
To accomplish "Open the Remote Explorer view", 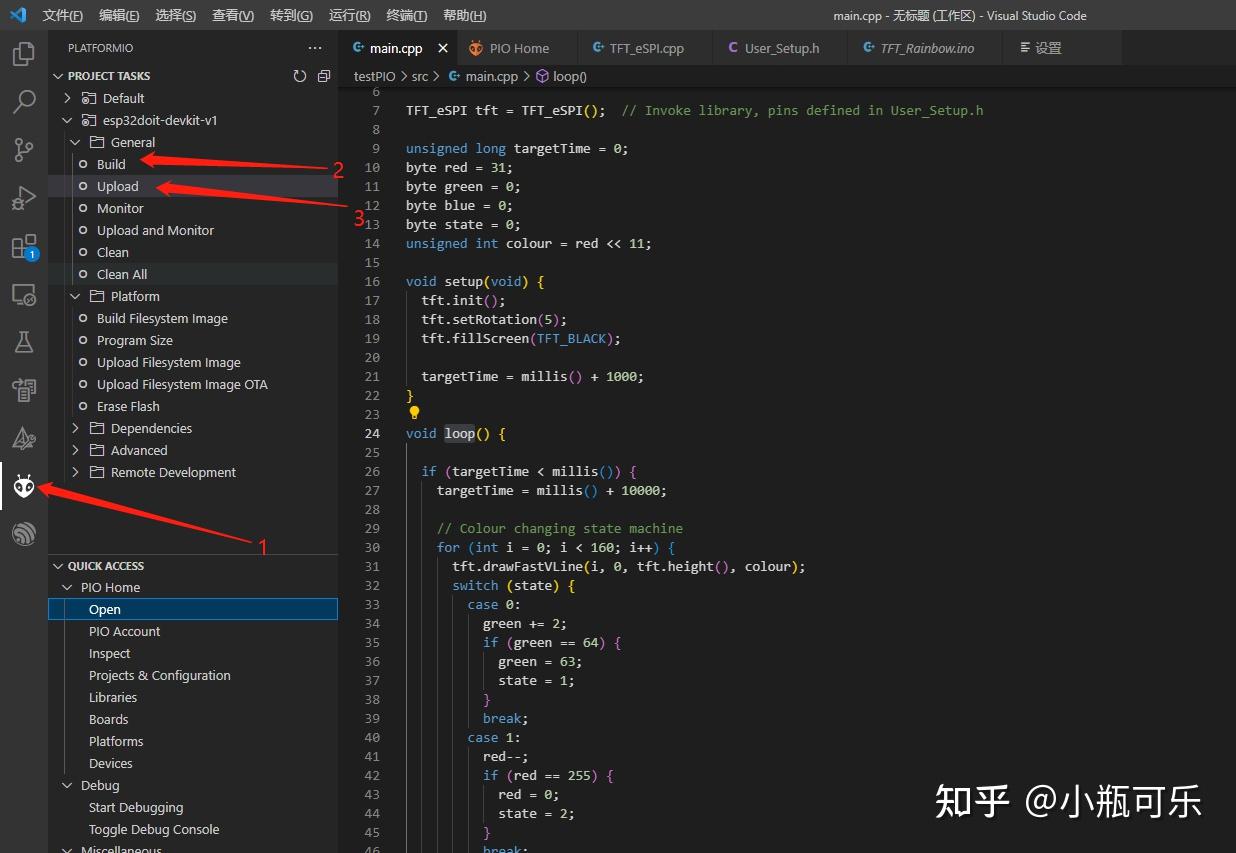I will (x=23, y=293).
